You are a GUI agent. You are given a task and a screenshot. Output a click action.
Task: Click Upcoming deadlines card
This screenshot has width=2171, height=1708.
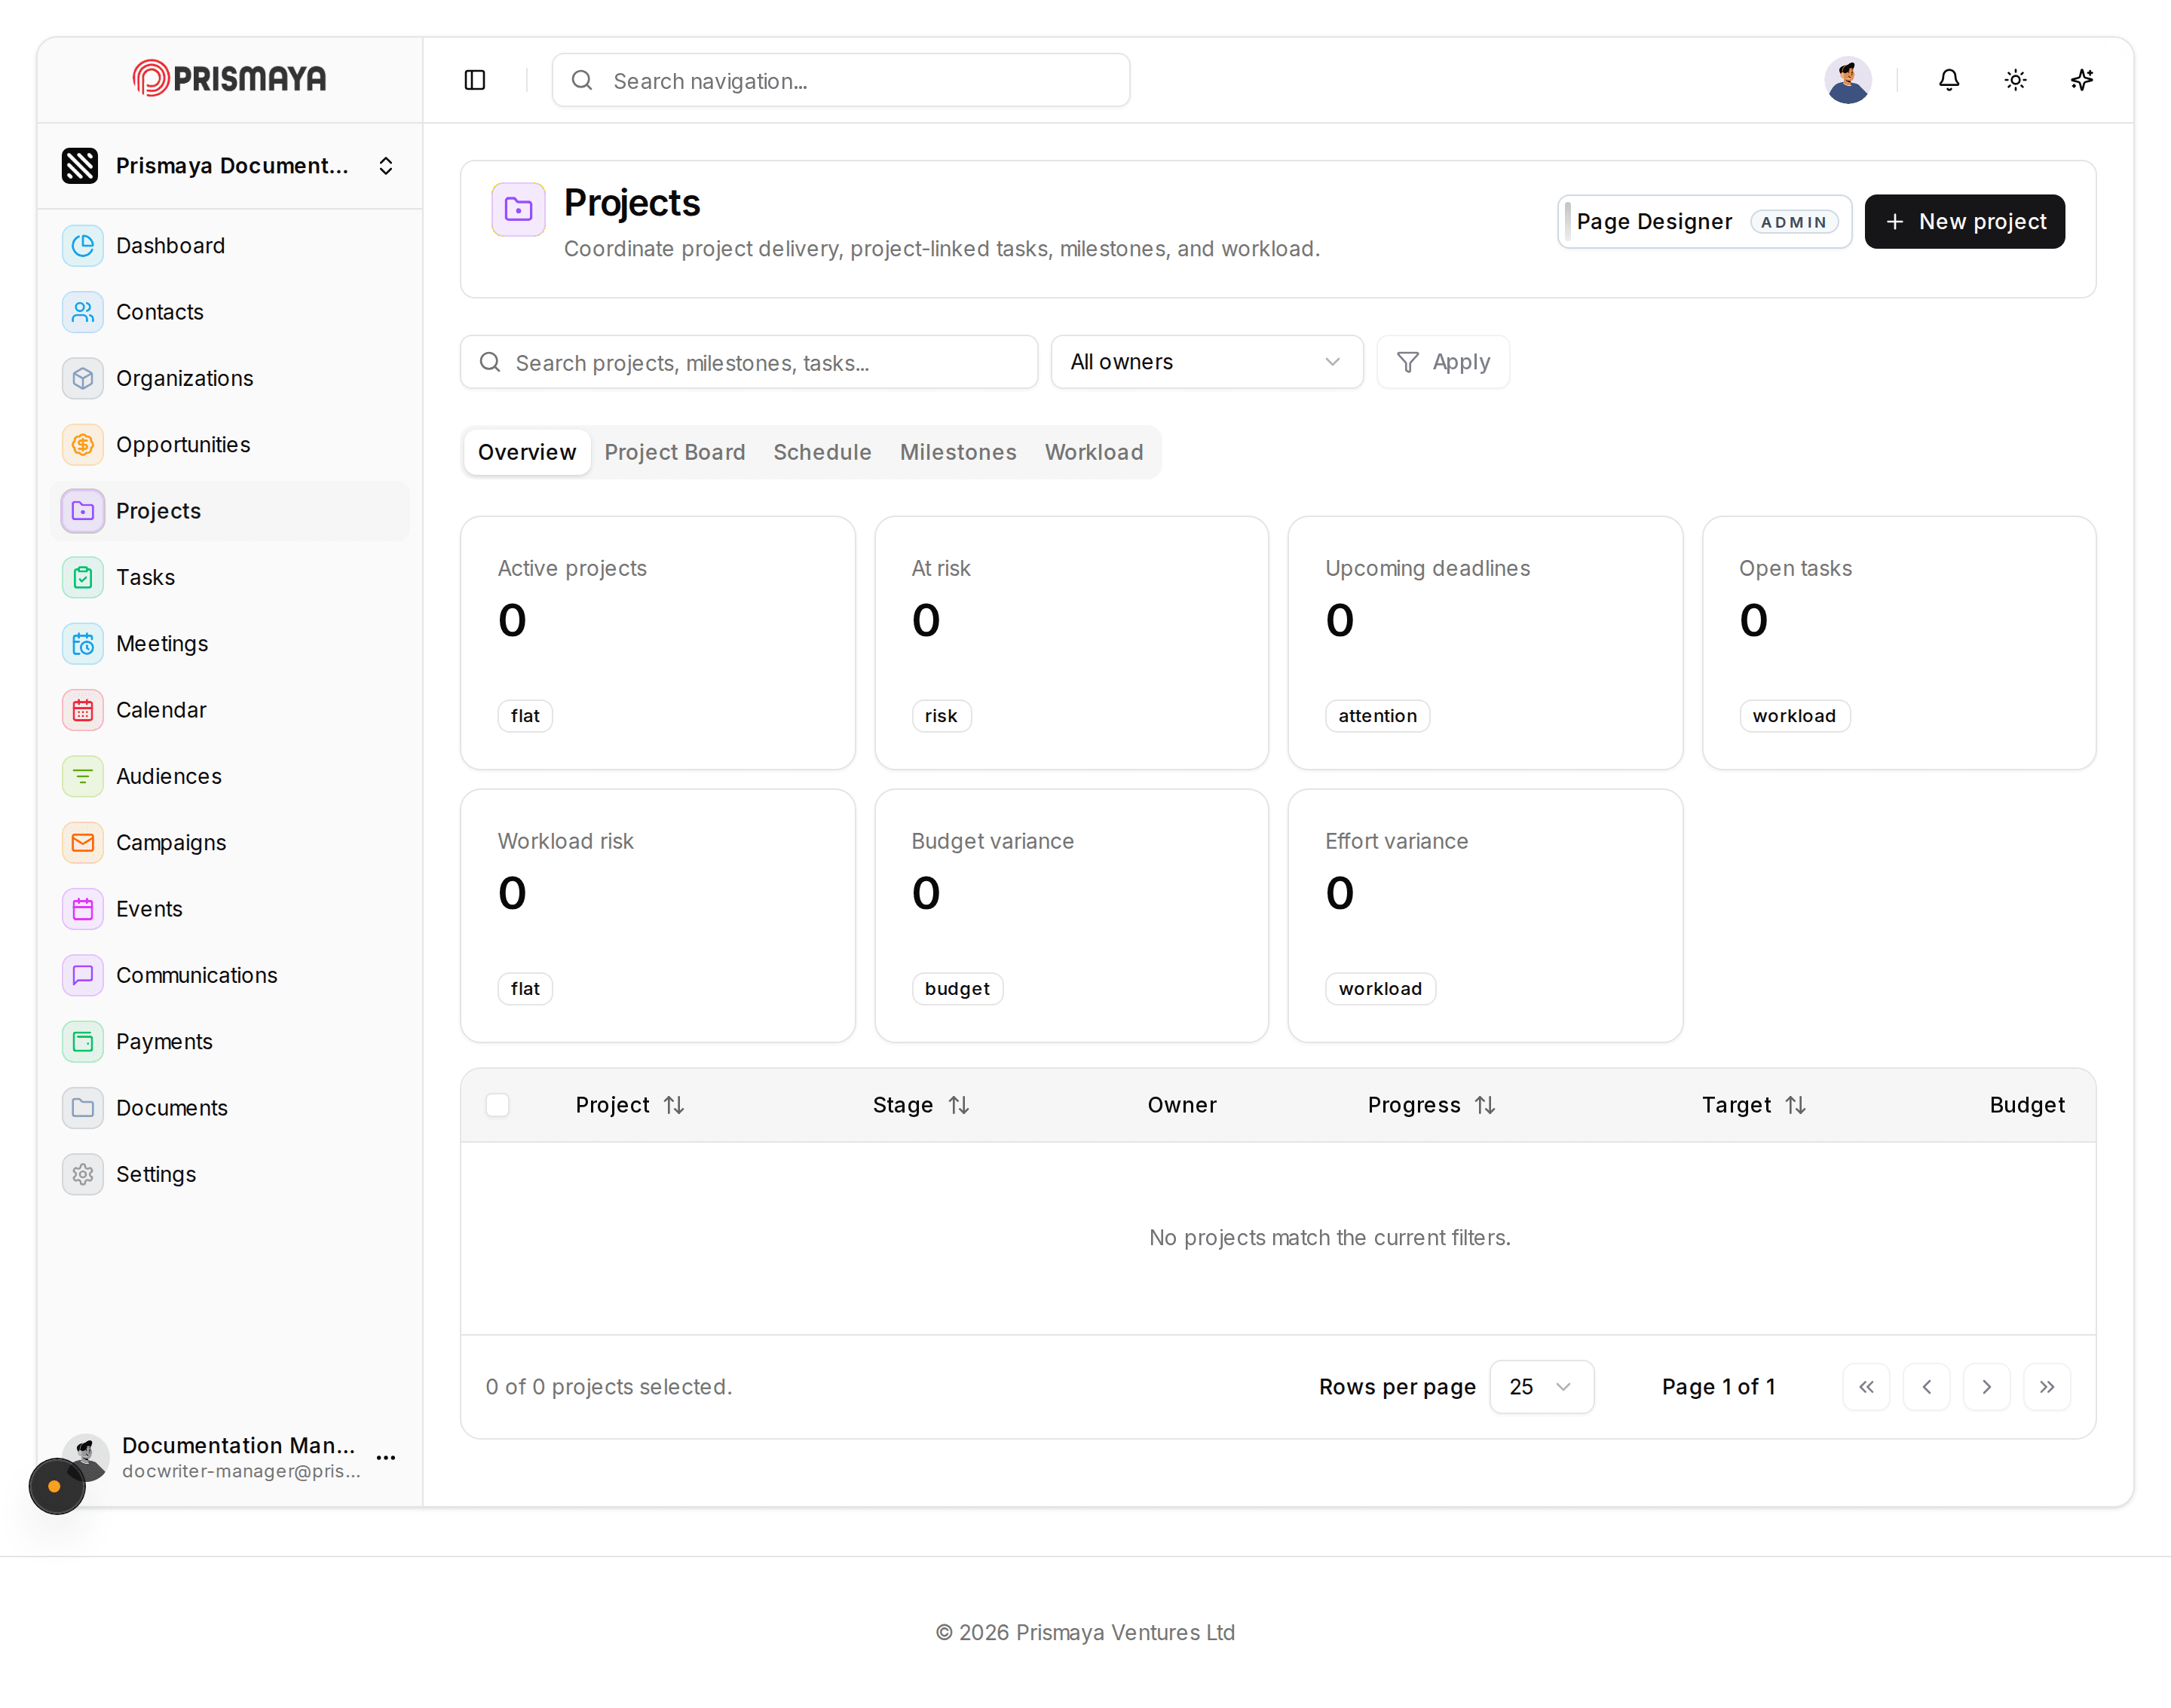1485,643
